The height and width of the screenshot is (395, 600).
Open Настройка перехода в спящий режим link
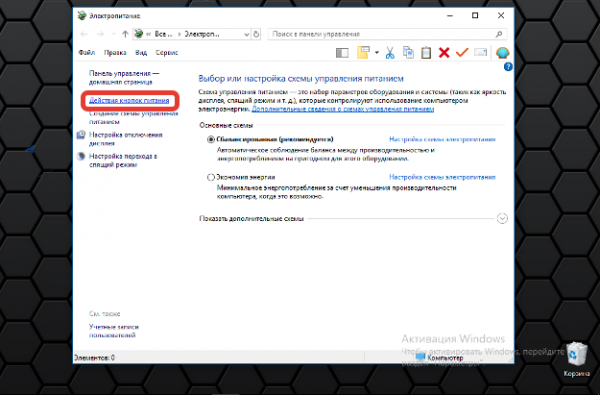coord(123,160)
